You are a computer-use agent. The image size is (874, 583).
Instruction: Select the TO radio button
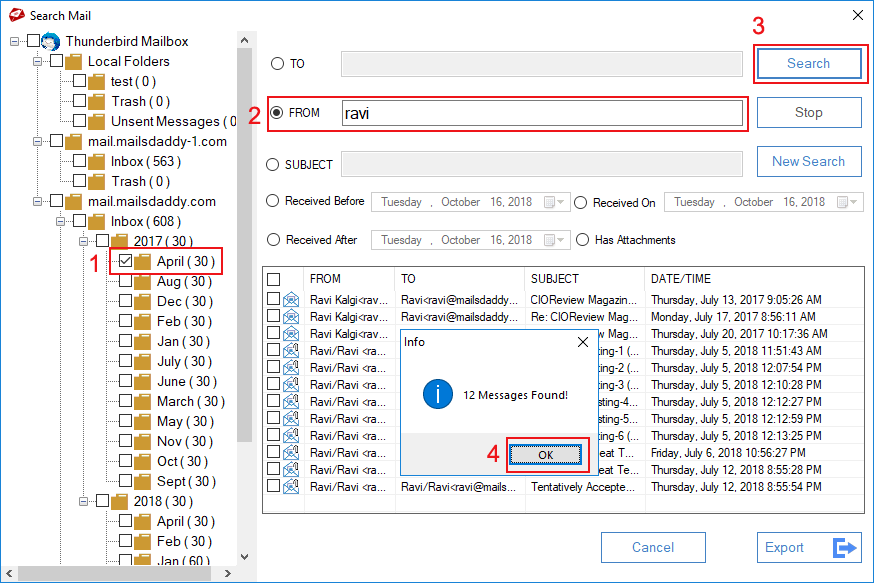click(x=277, y=64)
